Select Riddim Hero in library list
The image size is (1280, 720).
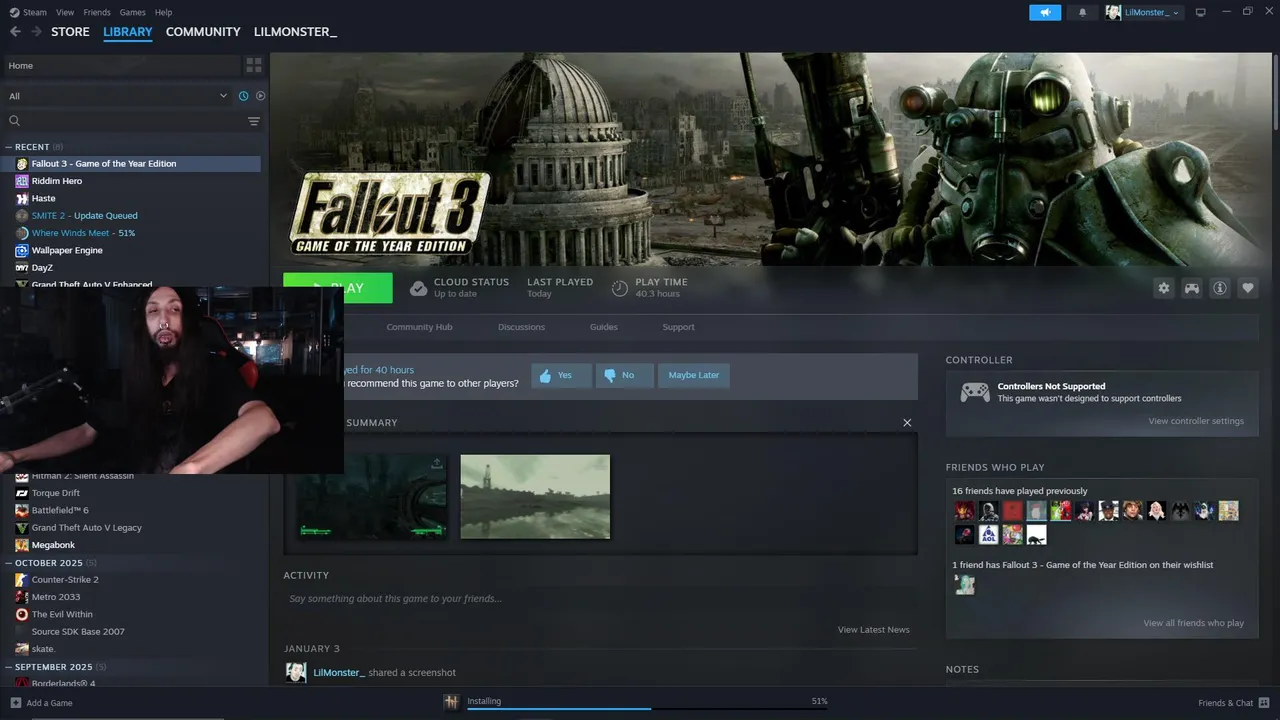pos(57,181)
